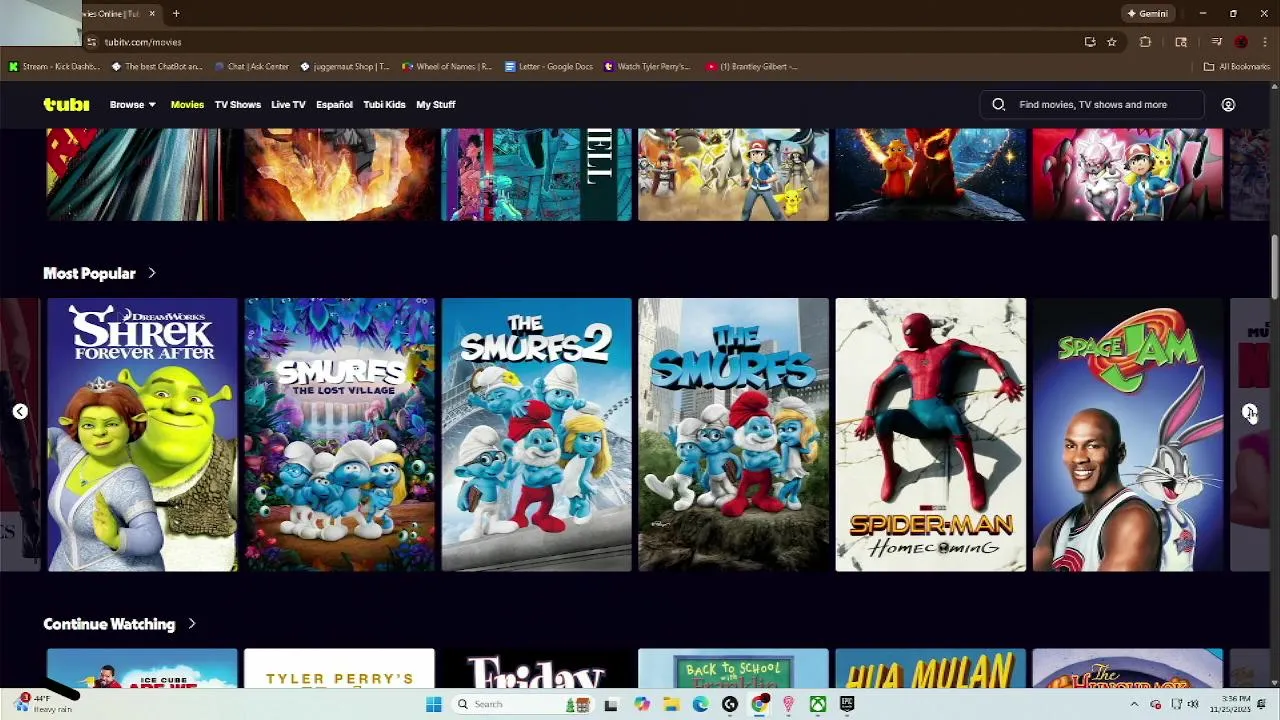Choose The Smurfs city skyline poster
Image resolution: width=1280 pixels, height=720 pixels.
[733, 434]
